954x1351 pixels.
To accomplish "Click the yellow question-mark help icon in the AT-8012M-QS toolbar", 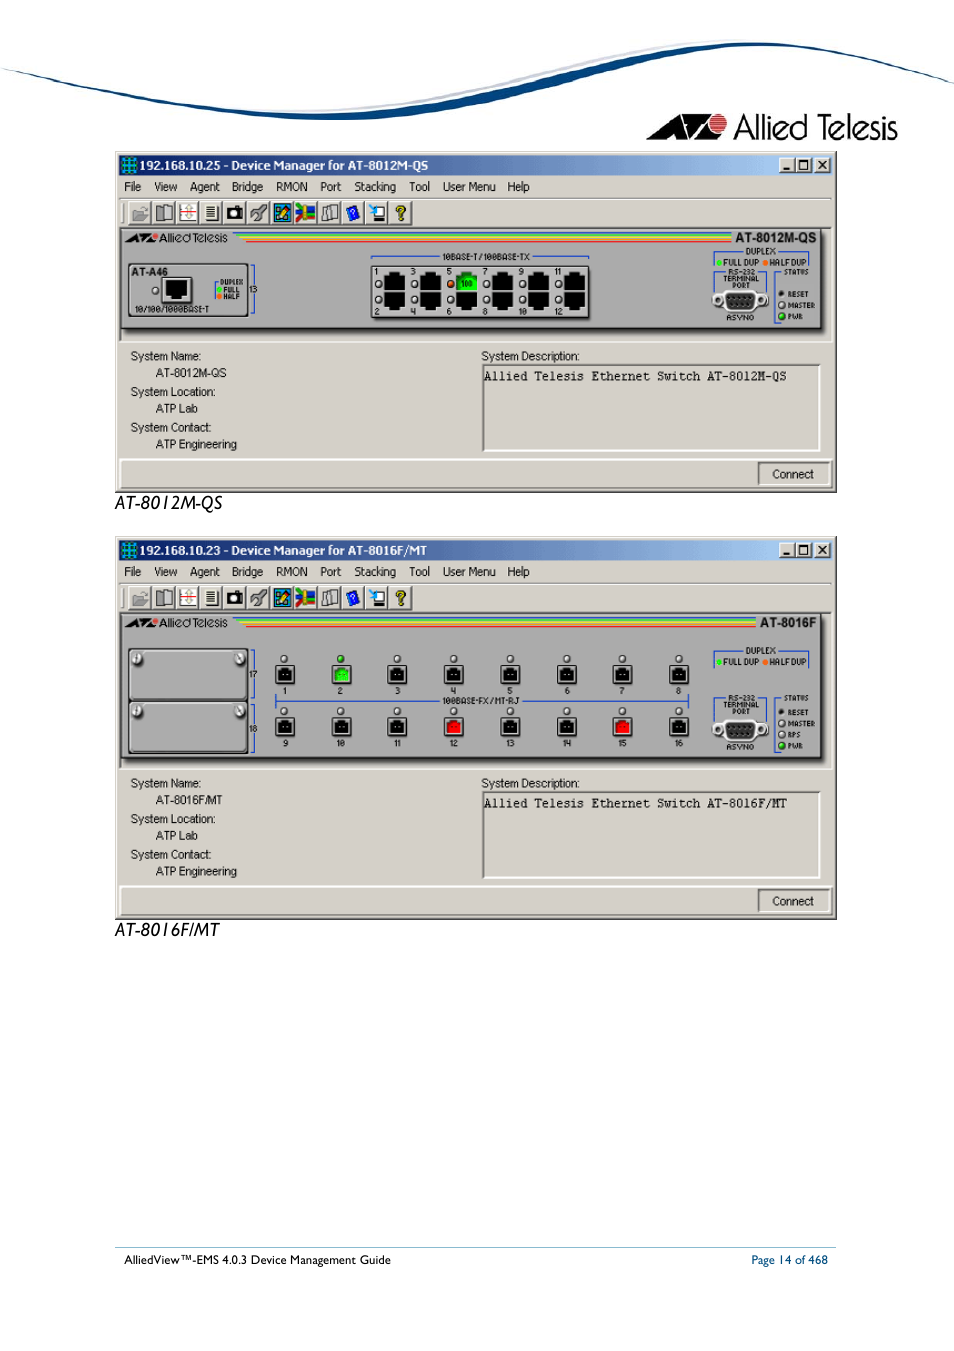I will click(401, 213).
